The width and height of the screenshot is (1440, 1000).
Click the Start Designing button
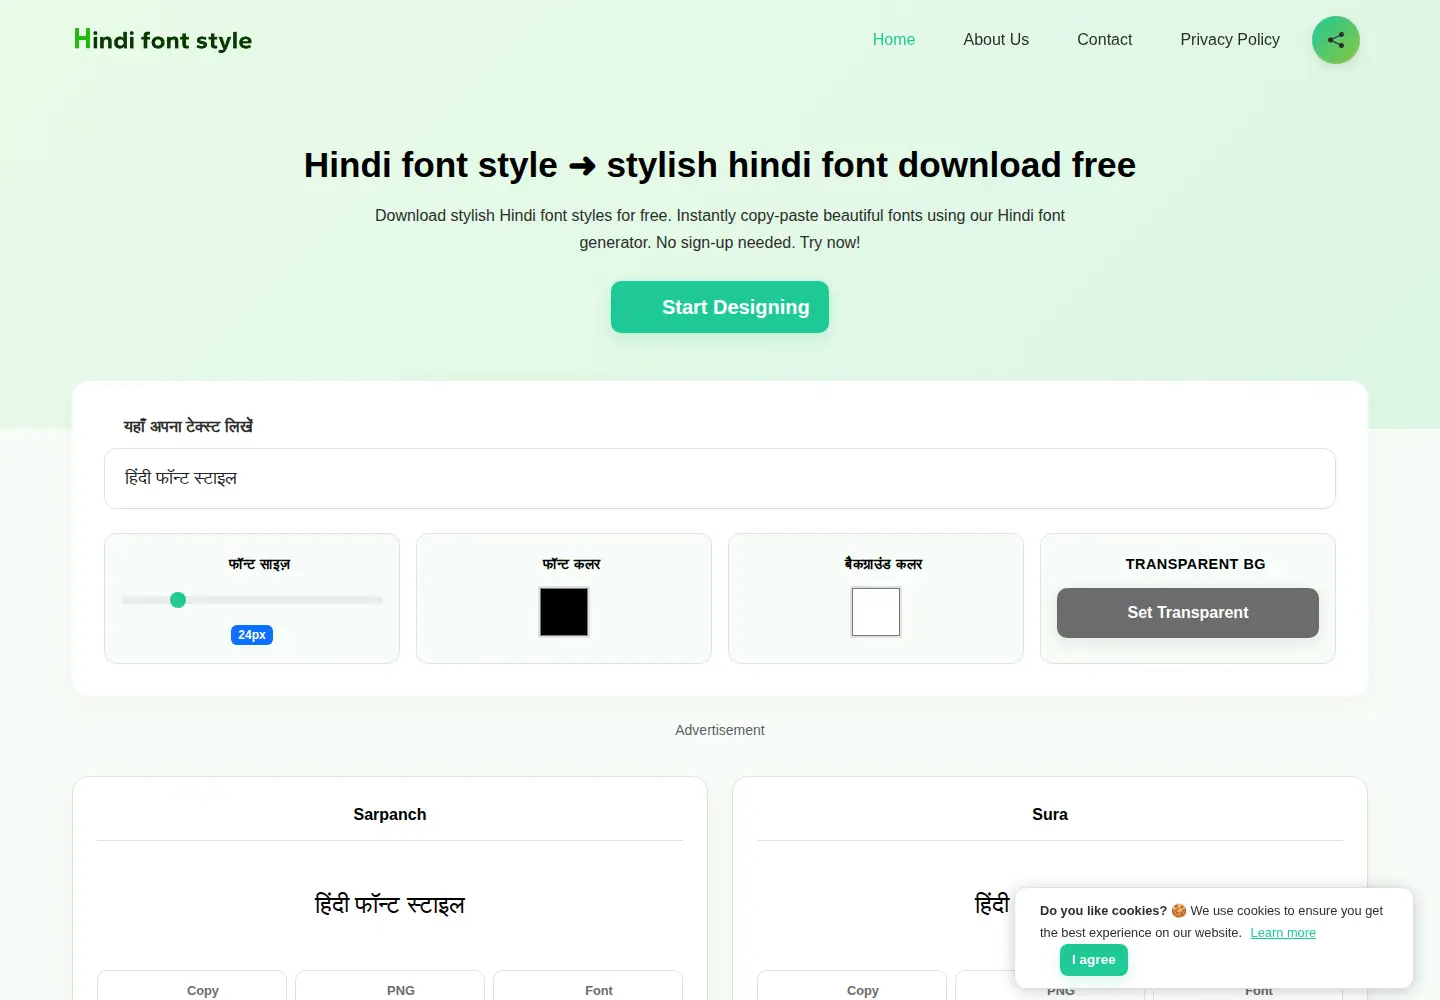720,307
